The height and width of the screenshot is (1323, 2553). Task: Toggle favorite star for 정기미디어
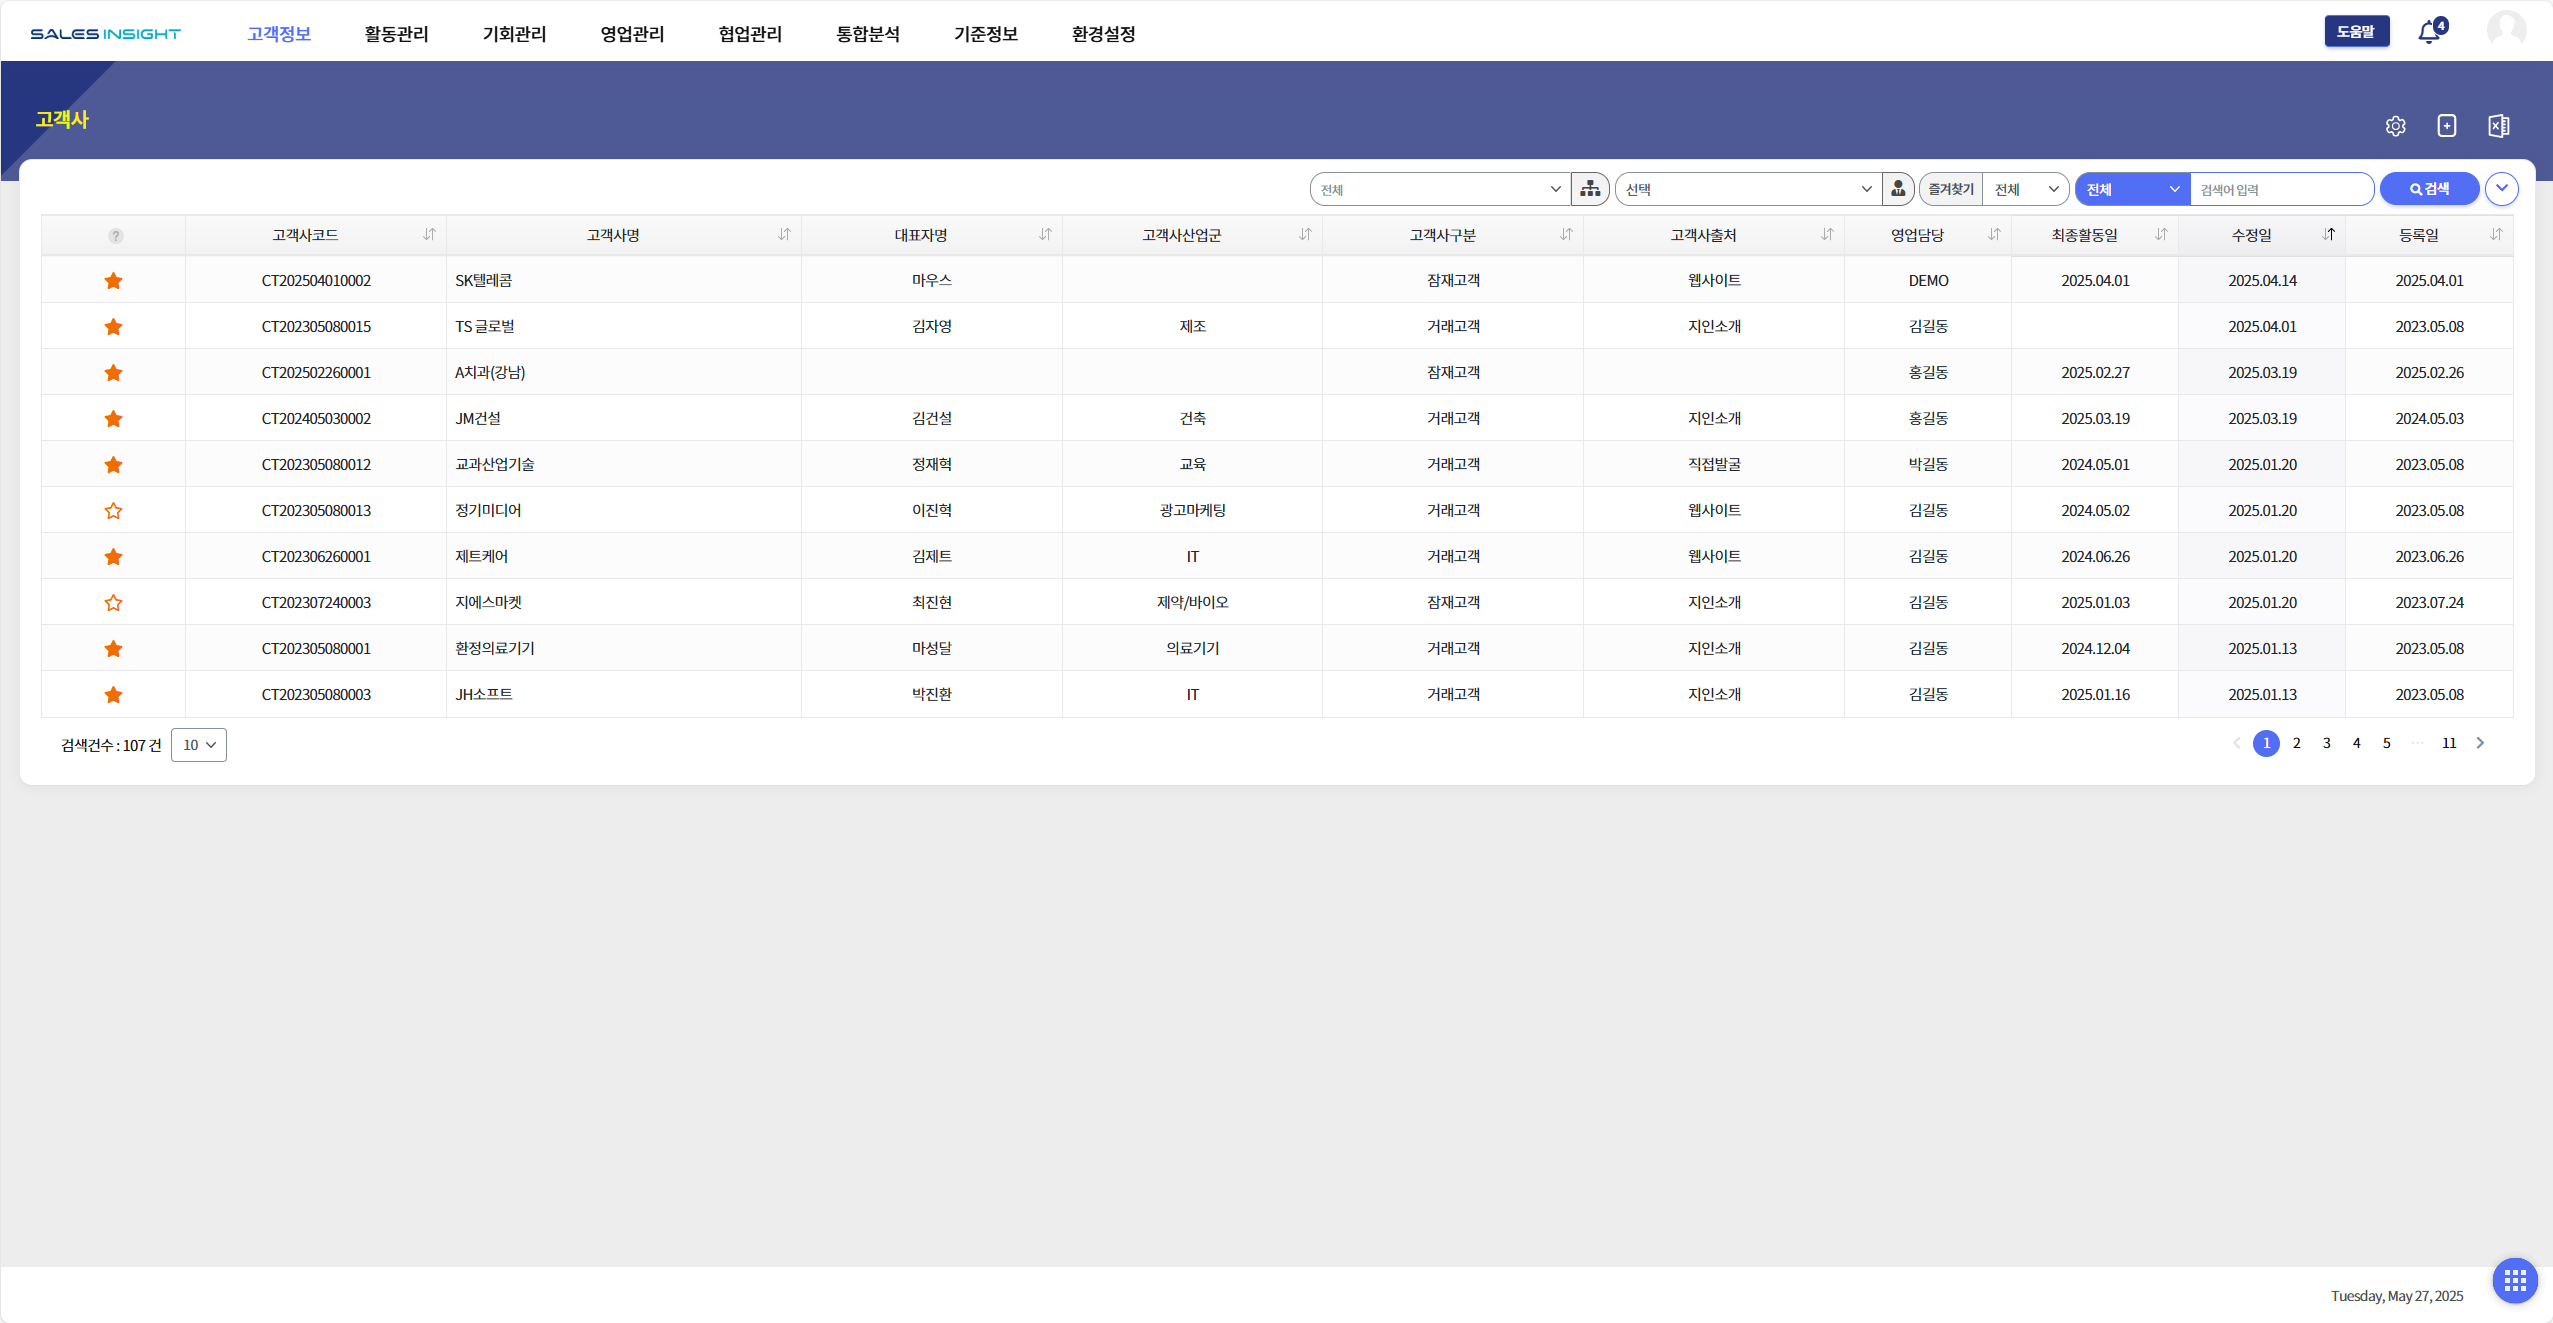[113, 511]
